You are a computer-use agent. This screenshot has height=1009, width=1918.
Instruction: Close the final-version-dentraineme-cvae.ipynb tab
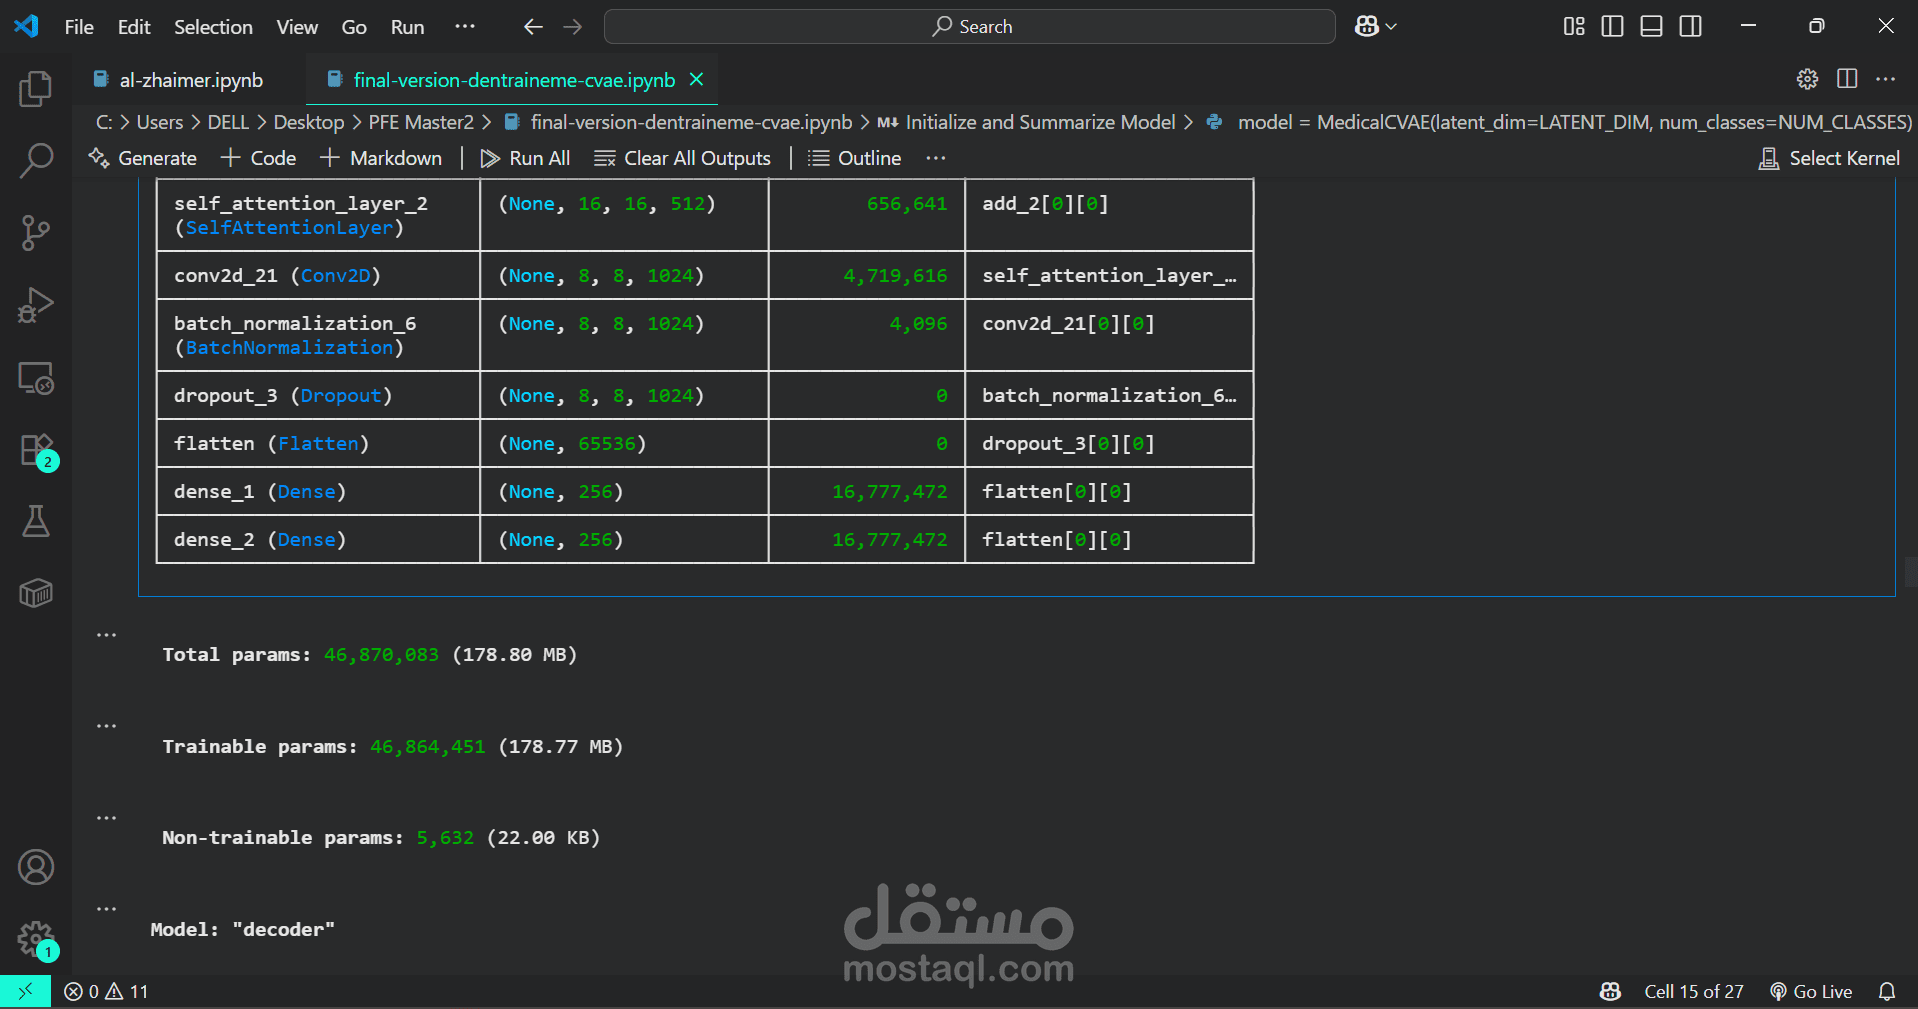697,79
